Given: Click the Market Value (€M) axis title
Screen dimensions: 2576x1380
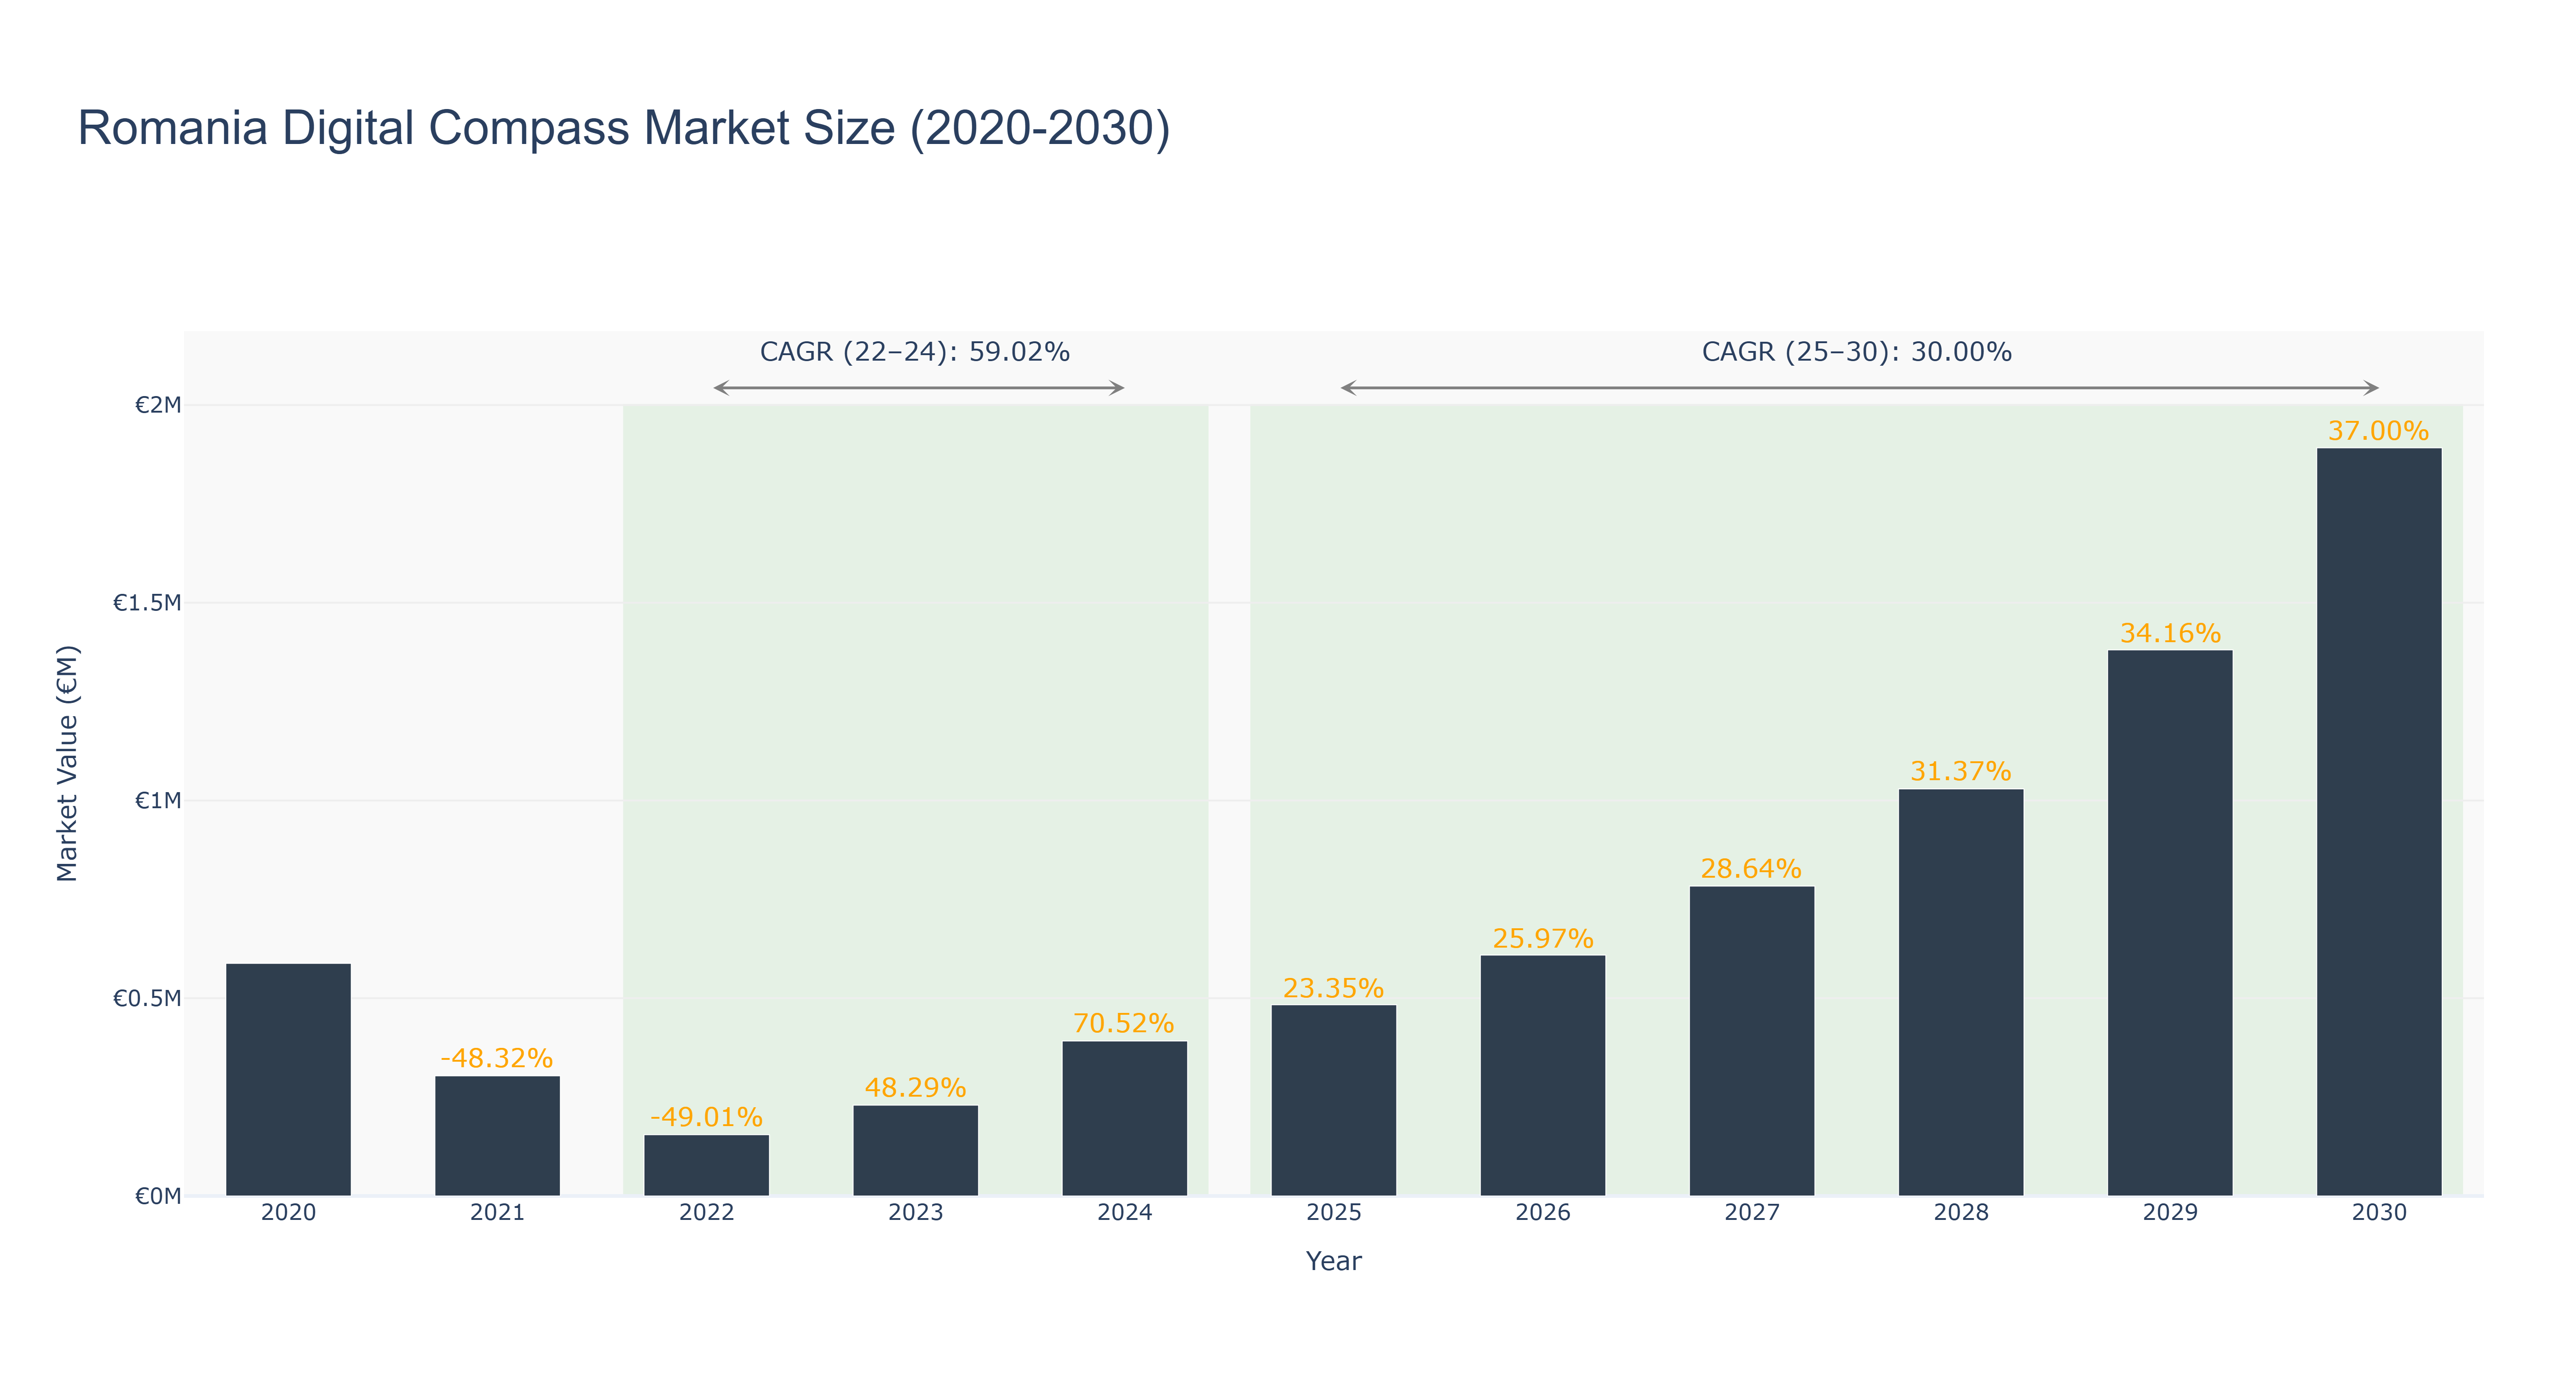Looking at the screenshot, I should coord(67,764).
